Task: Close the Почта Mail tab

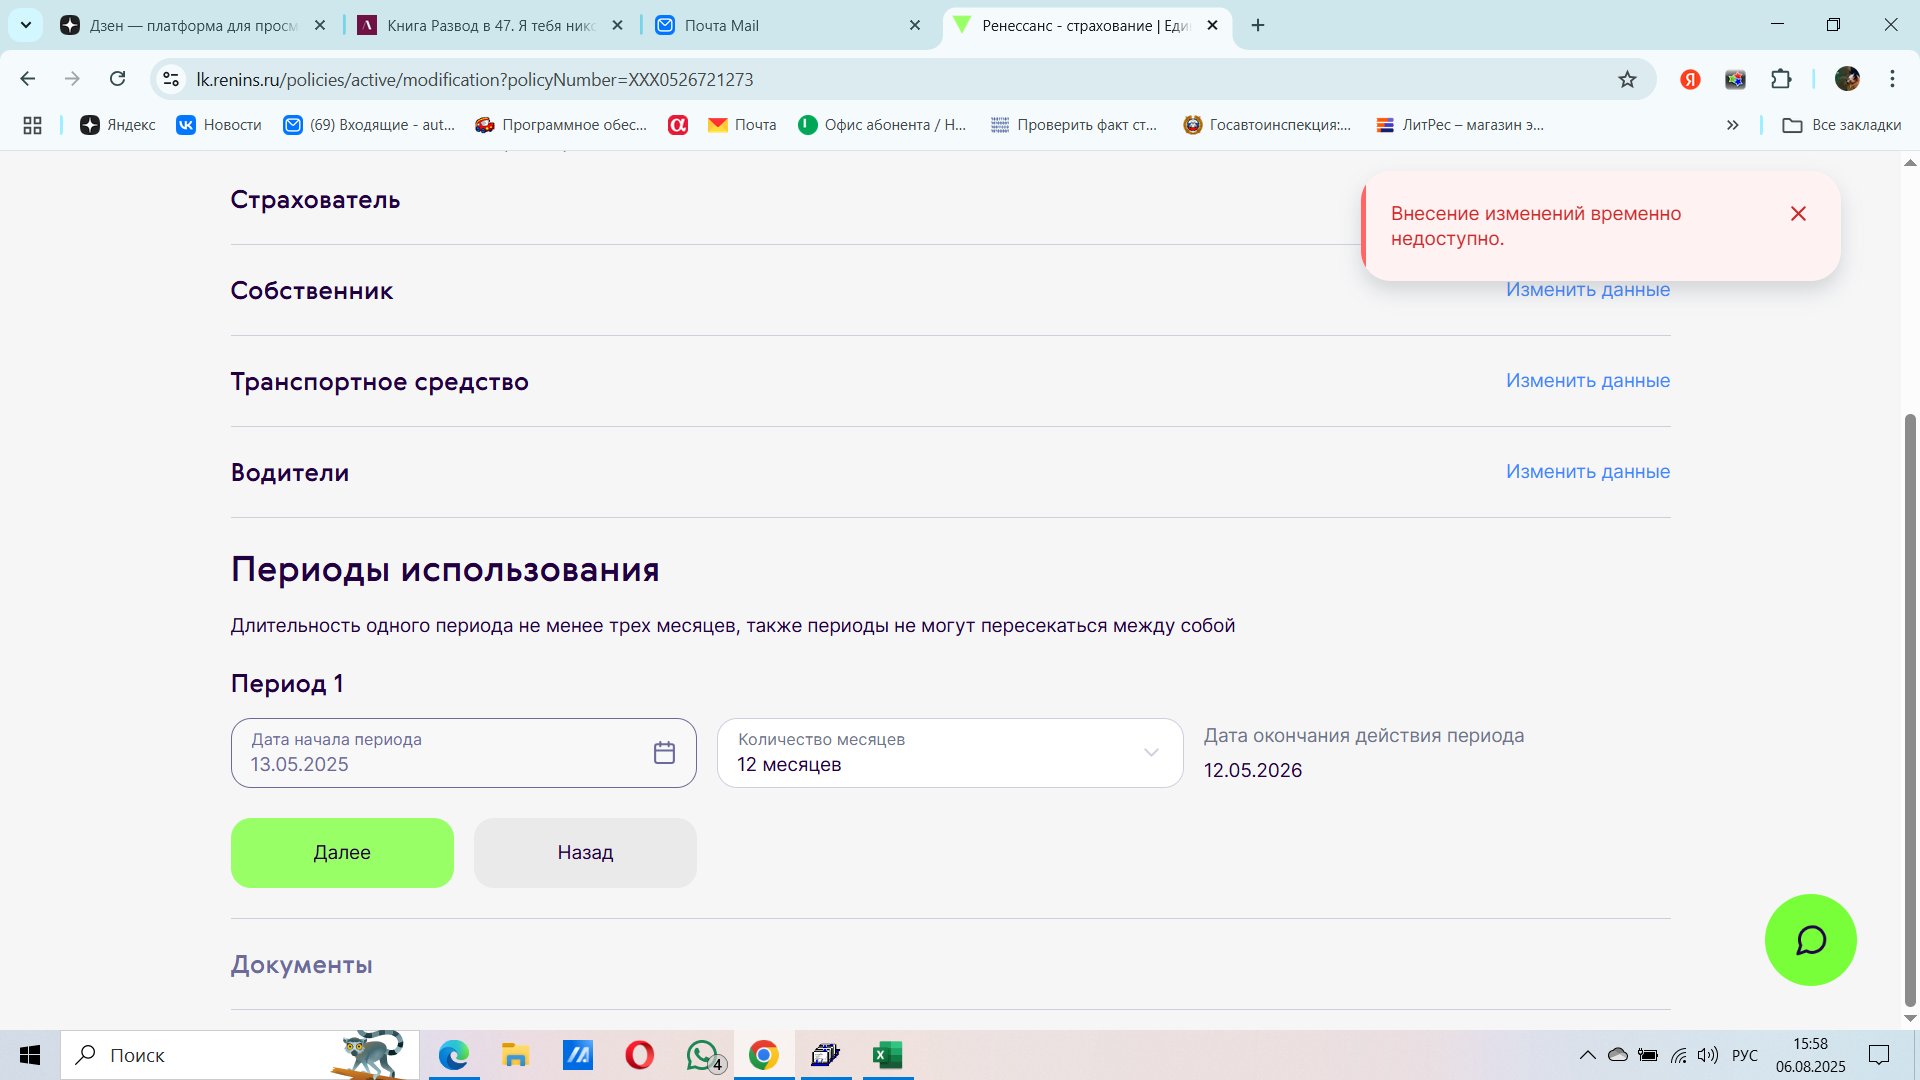Action: pos(915,26)
